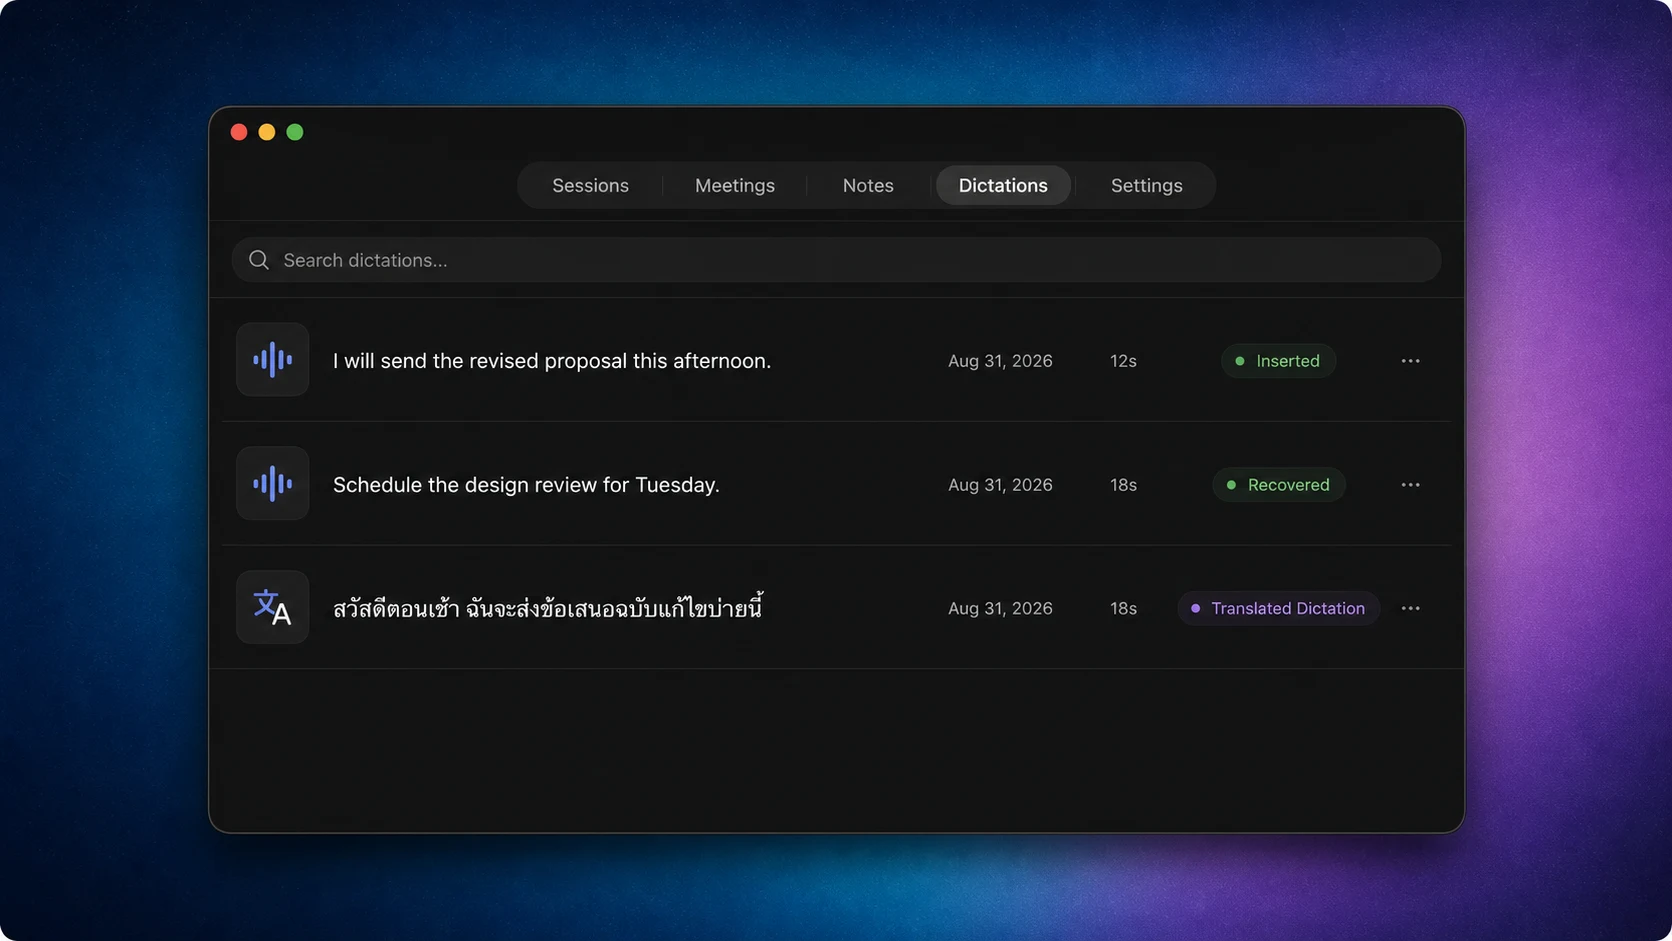Go to the Settings tab
The height and width of the screenshot is (941, 1672).
1146,186
